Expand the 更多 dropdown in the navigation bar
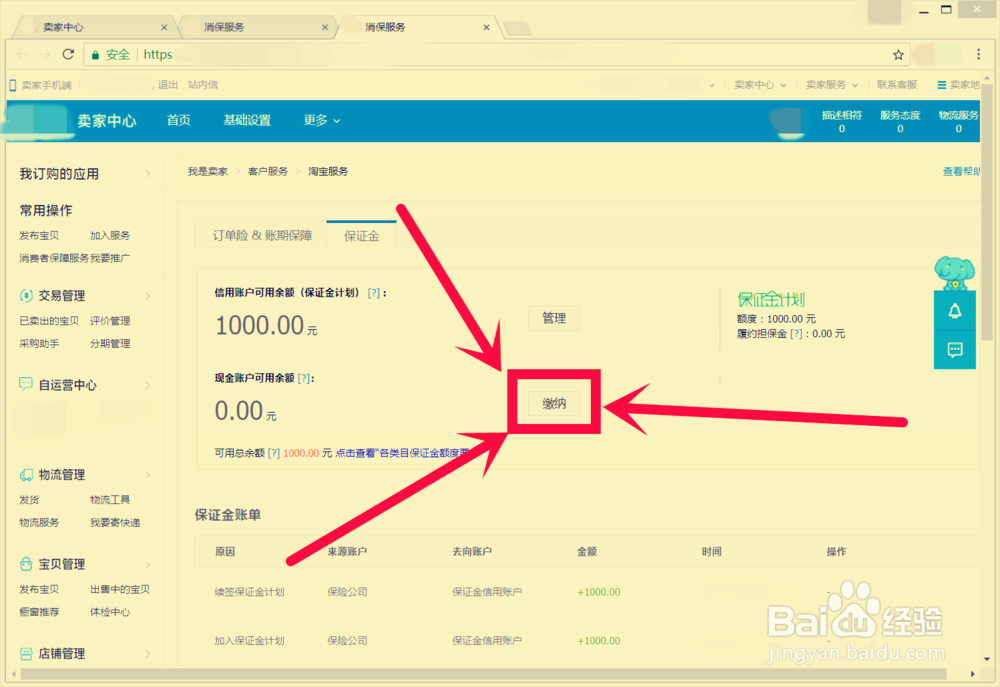1000x687 pixels. coord(321,120)
